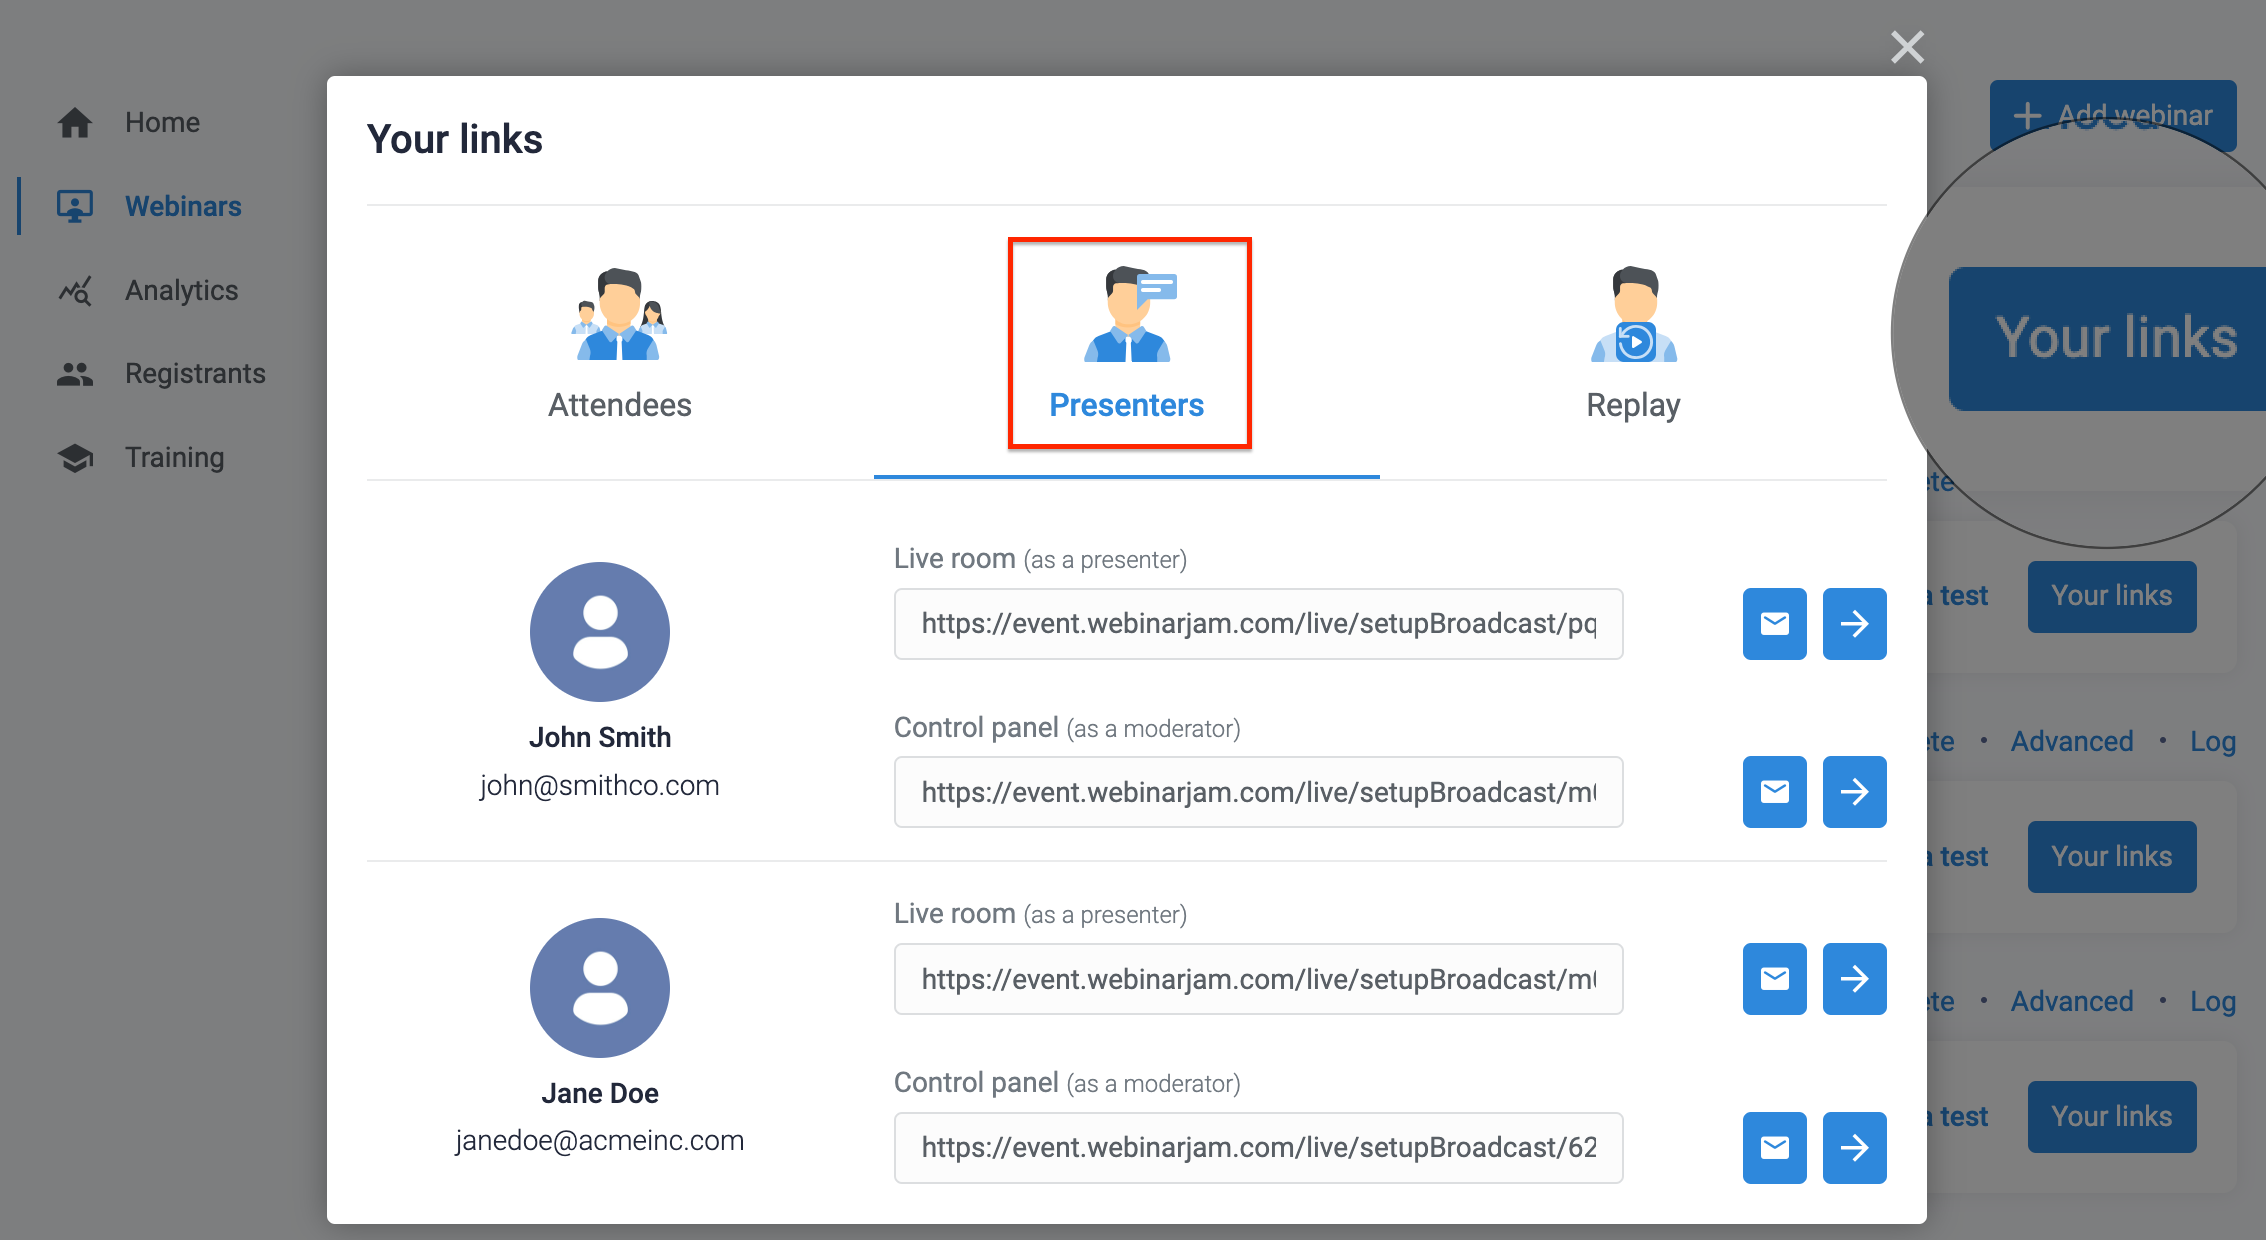2266x1240 pixels.
Task: Select John Smith's live room URL field
Action: click(x=1258, y=624)
